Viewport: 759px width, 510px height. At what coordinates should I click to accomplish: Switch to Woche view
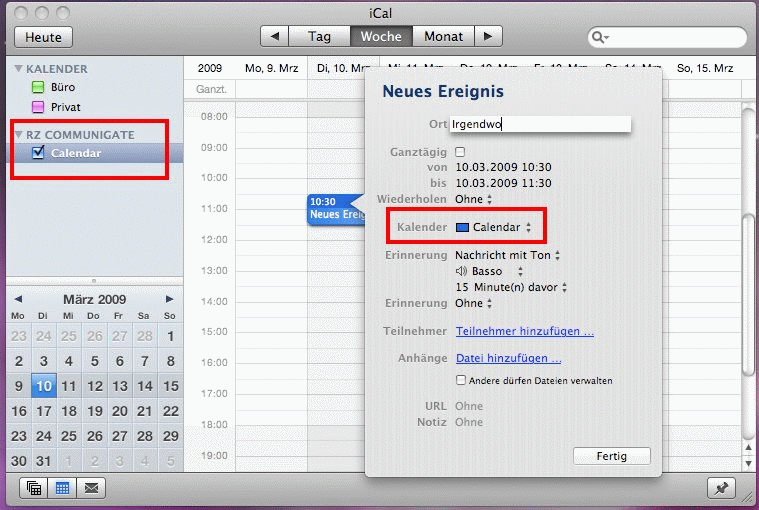coord(381,36)
